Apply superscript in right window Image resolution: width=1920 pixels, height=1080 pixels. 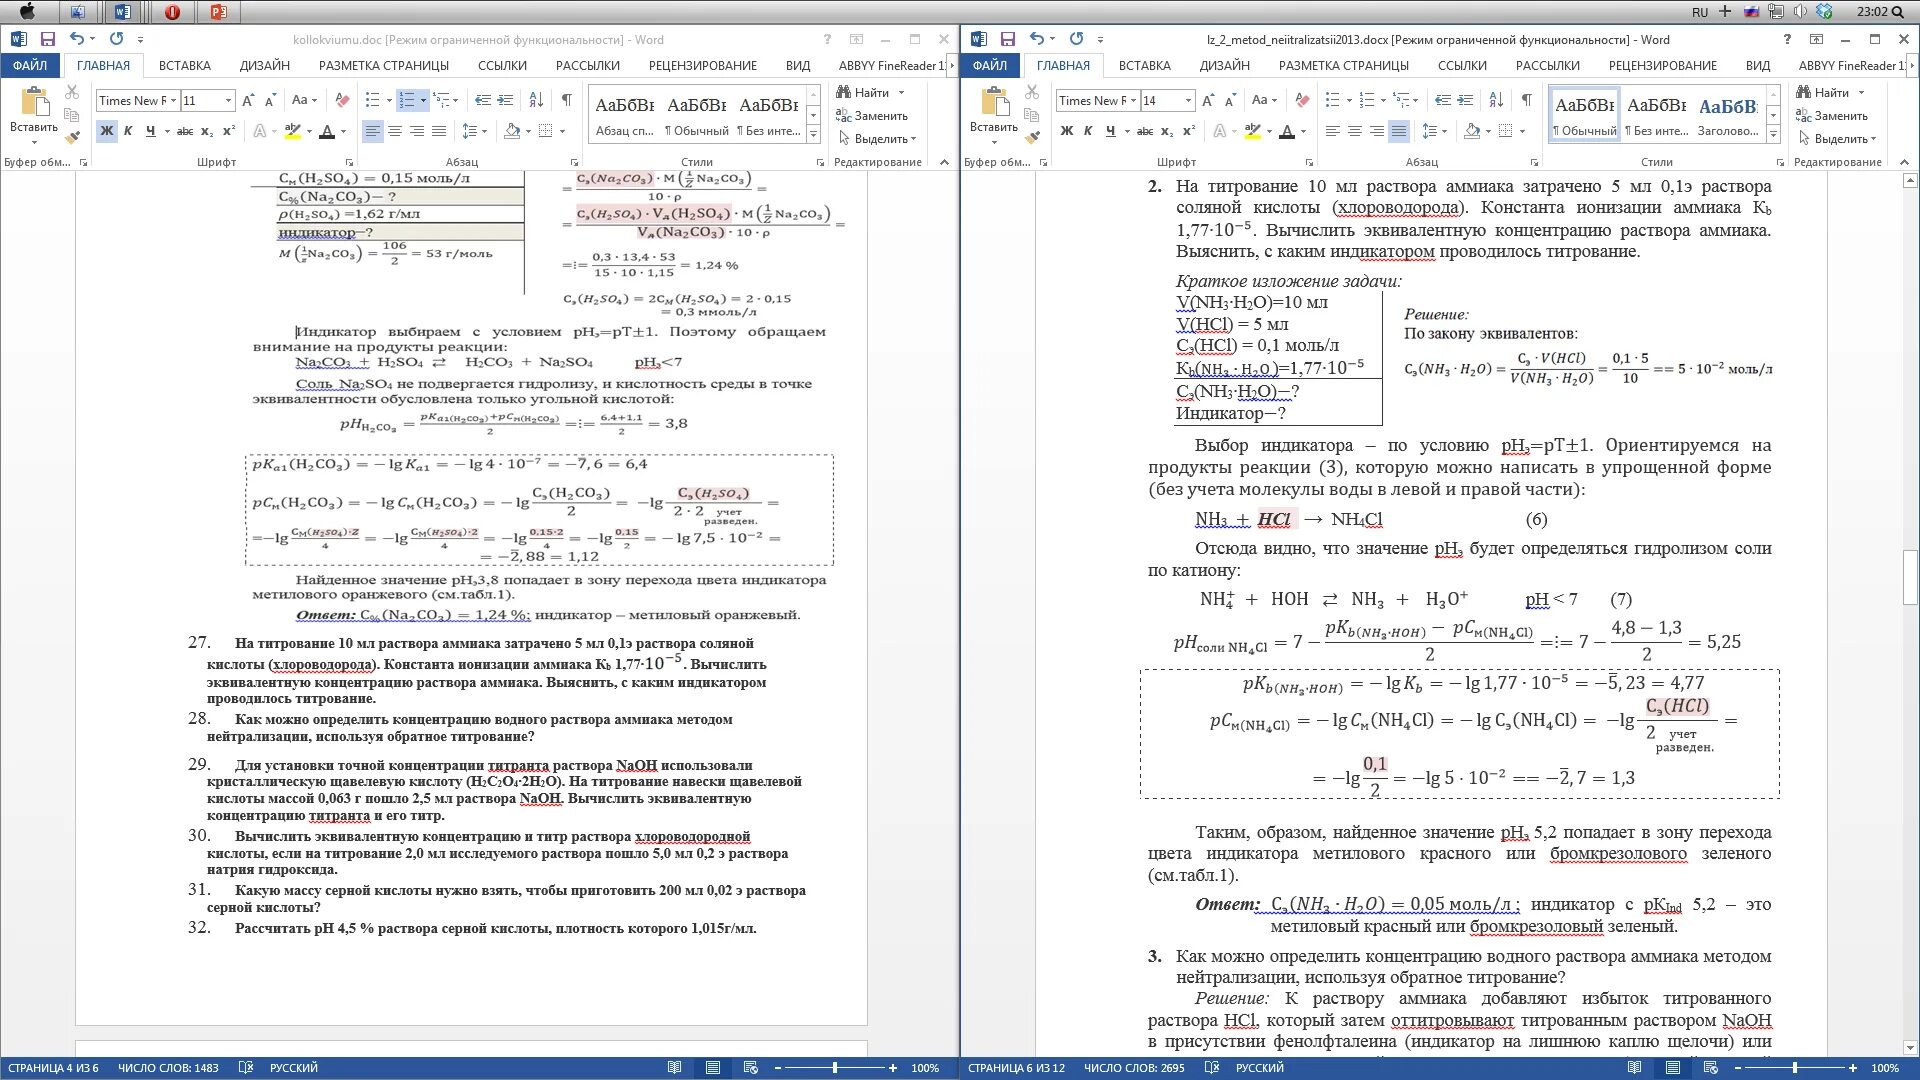click(x=1189, y=131)
